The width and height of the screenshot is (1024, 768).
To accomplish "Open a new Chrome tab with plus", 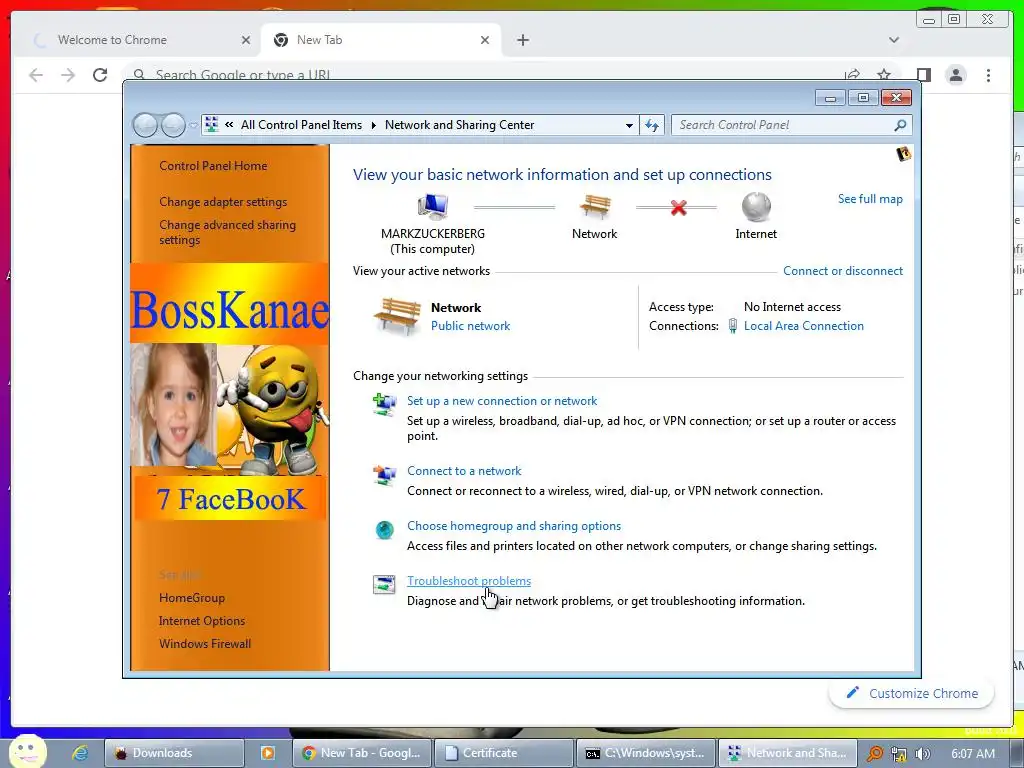I will tap(522, 40).
